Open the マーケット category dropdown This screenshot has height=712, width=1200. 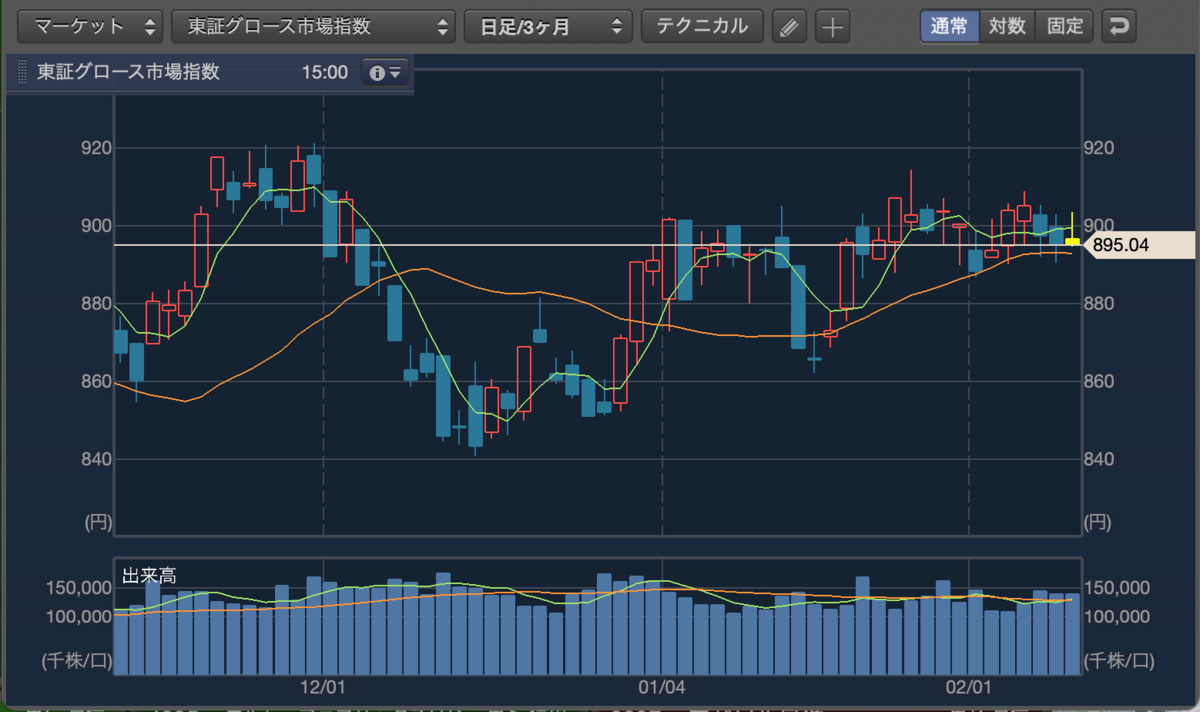click(91, 27)
